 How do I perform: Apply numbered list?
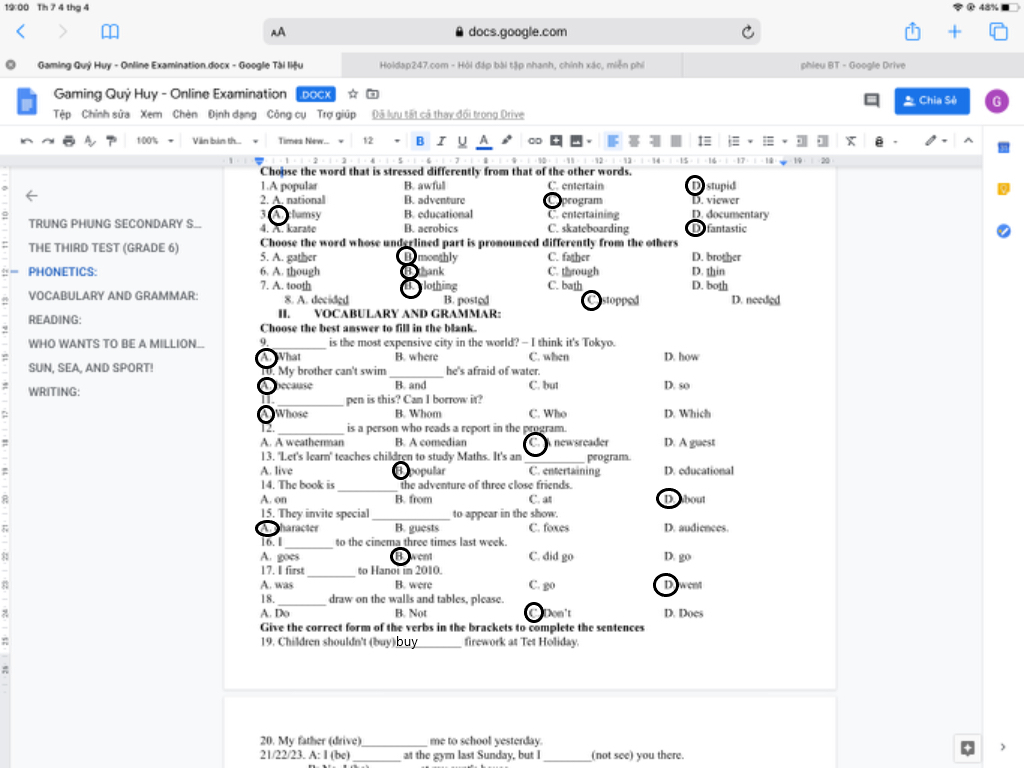[734, 141]
